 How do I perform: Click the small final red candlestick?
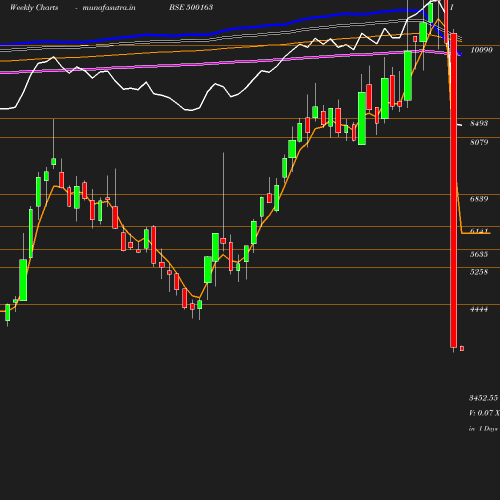click(462, 348)
